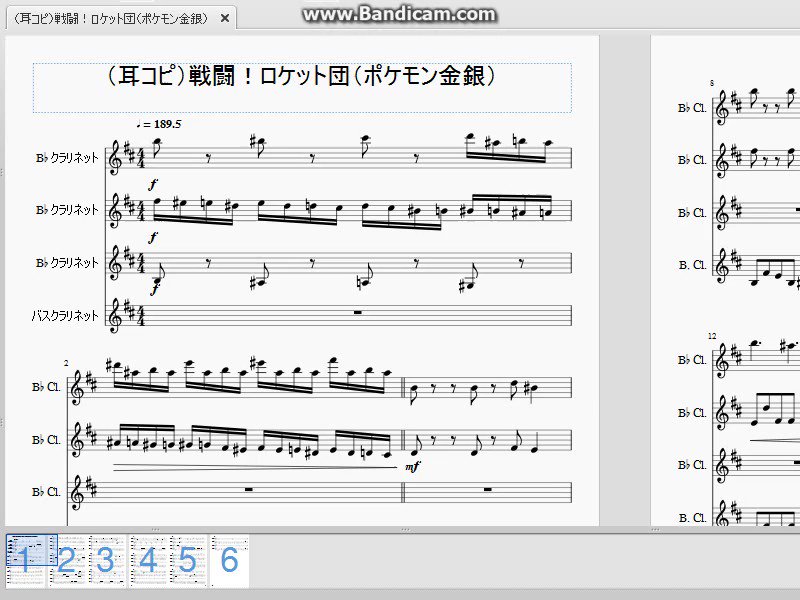Viewport: 800px width, 600px height.
Task: Select the top staff B♭ クラリネット label
Action: 67,158
